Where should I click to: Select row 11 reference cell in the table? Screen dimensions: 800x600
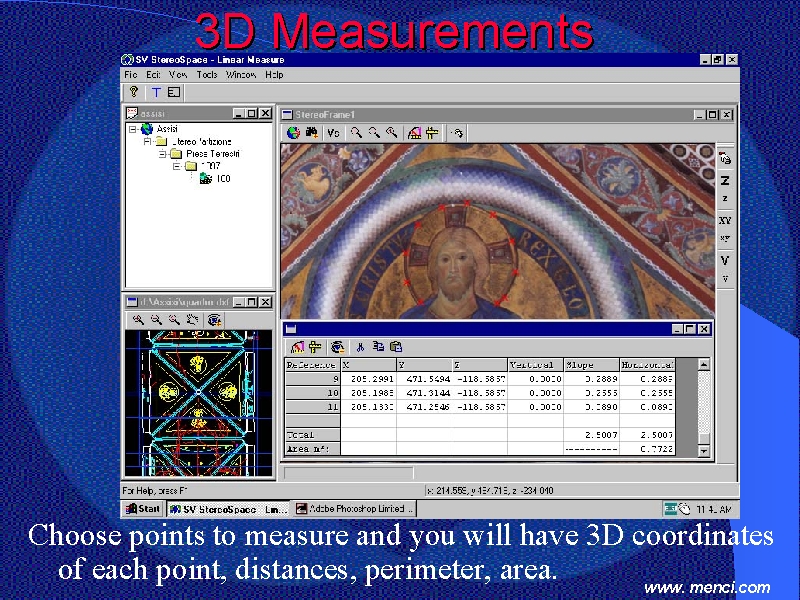click(x=312, y=407)
